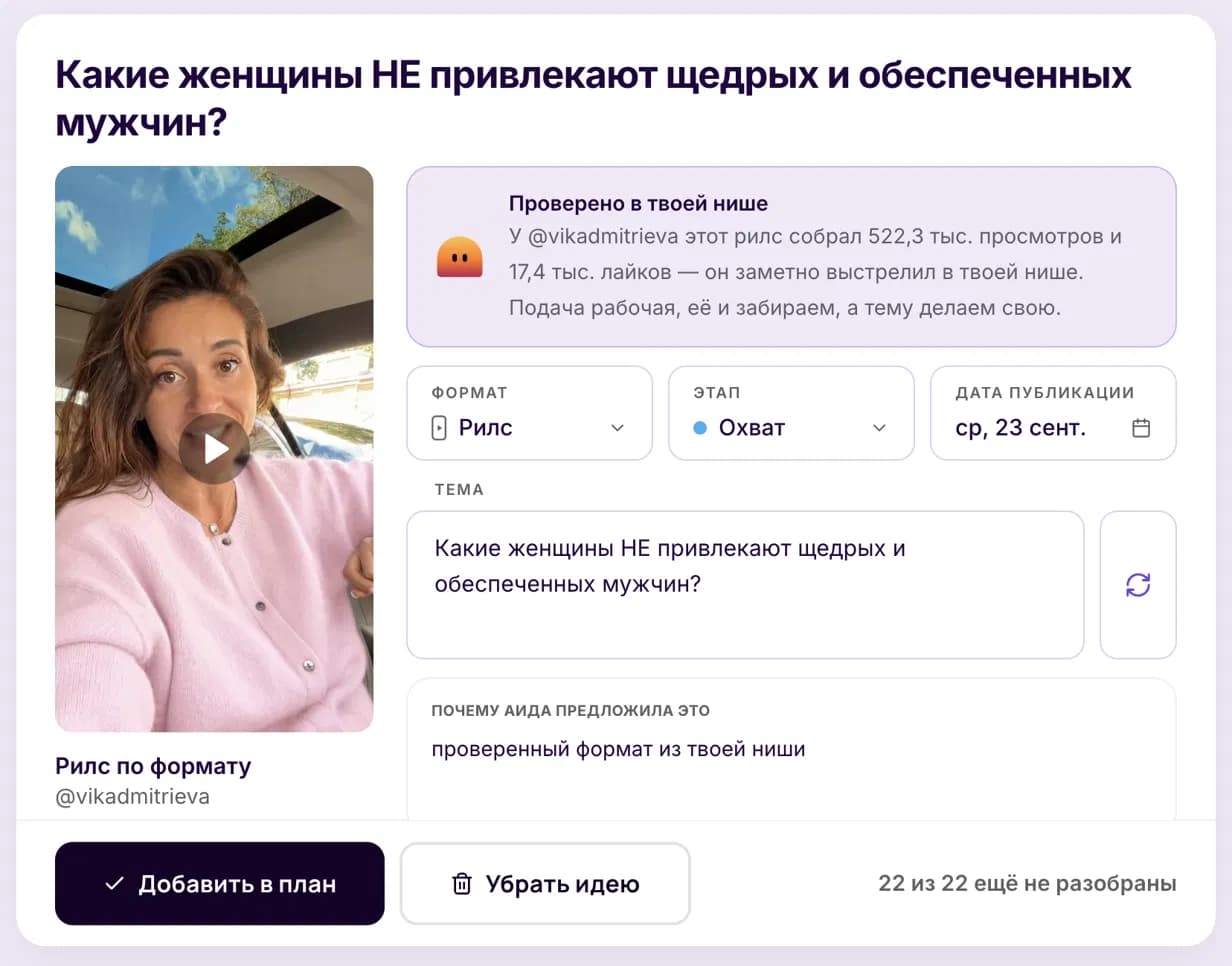The height and width of the screenshot is (966, 1232).
Task: Open the date field ср, 23 сент.
Action: (1053, 413)
